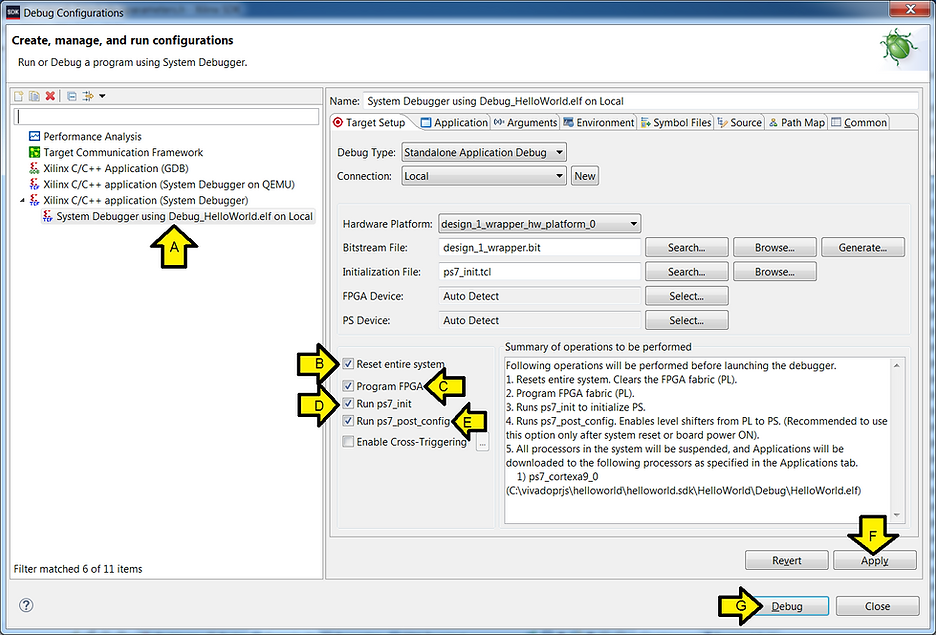Click the Filter launch configurations icon

pyautogui.click(x=87, y=95)
